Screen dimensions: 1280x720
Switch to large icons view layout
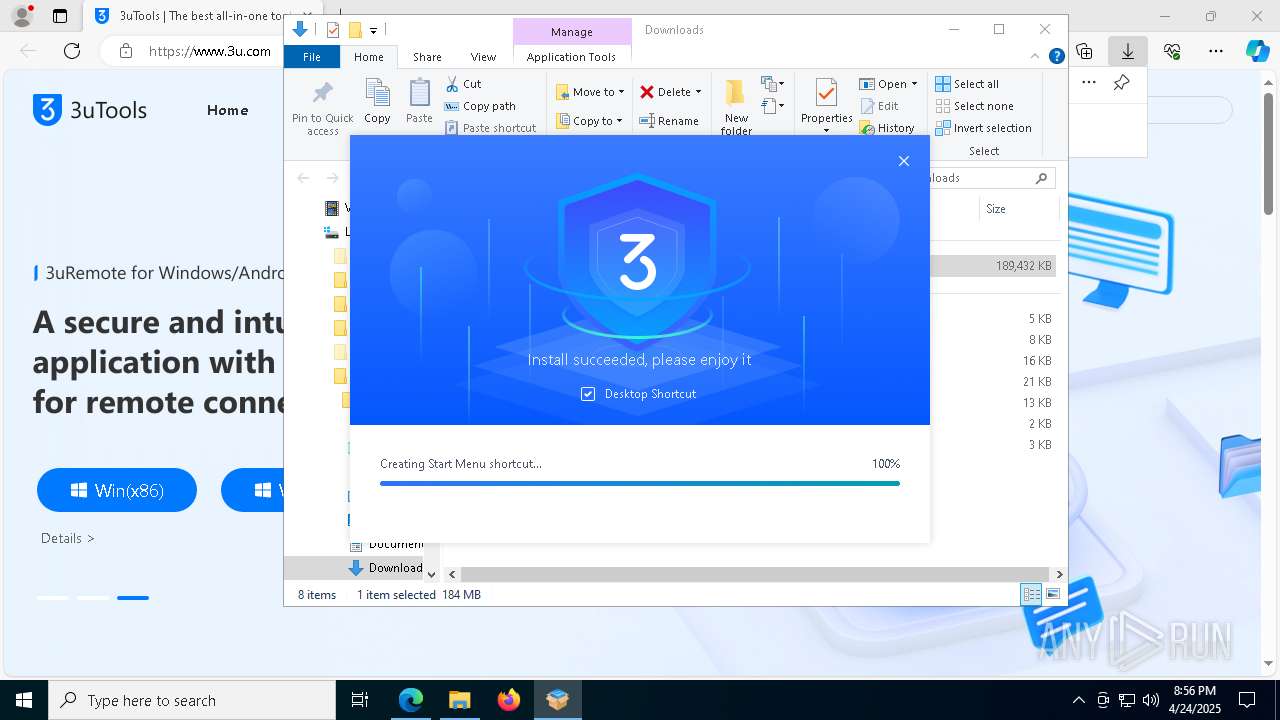[1052, 594]
